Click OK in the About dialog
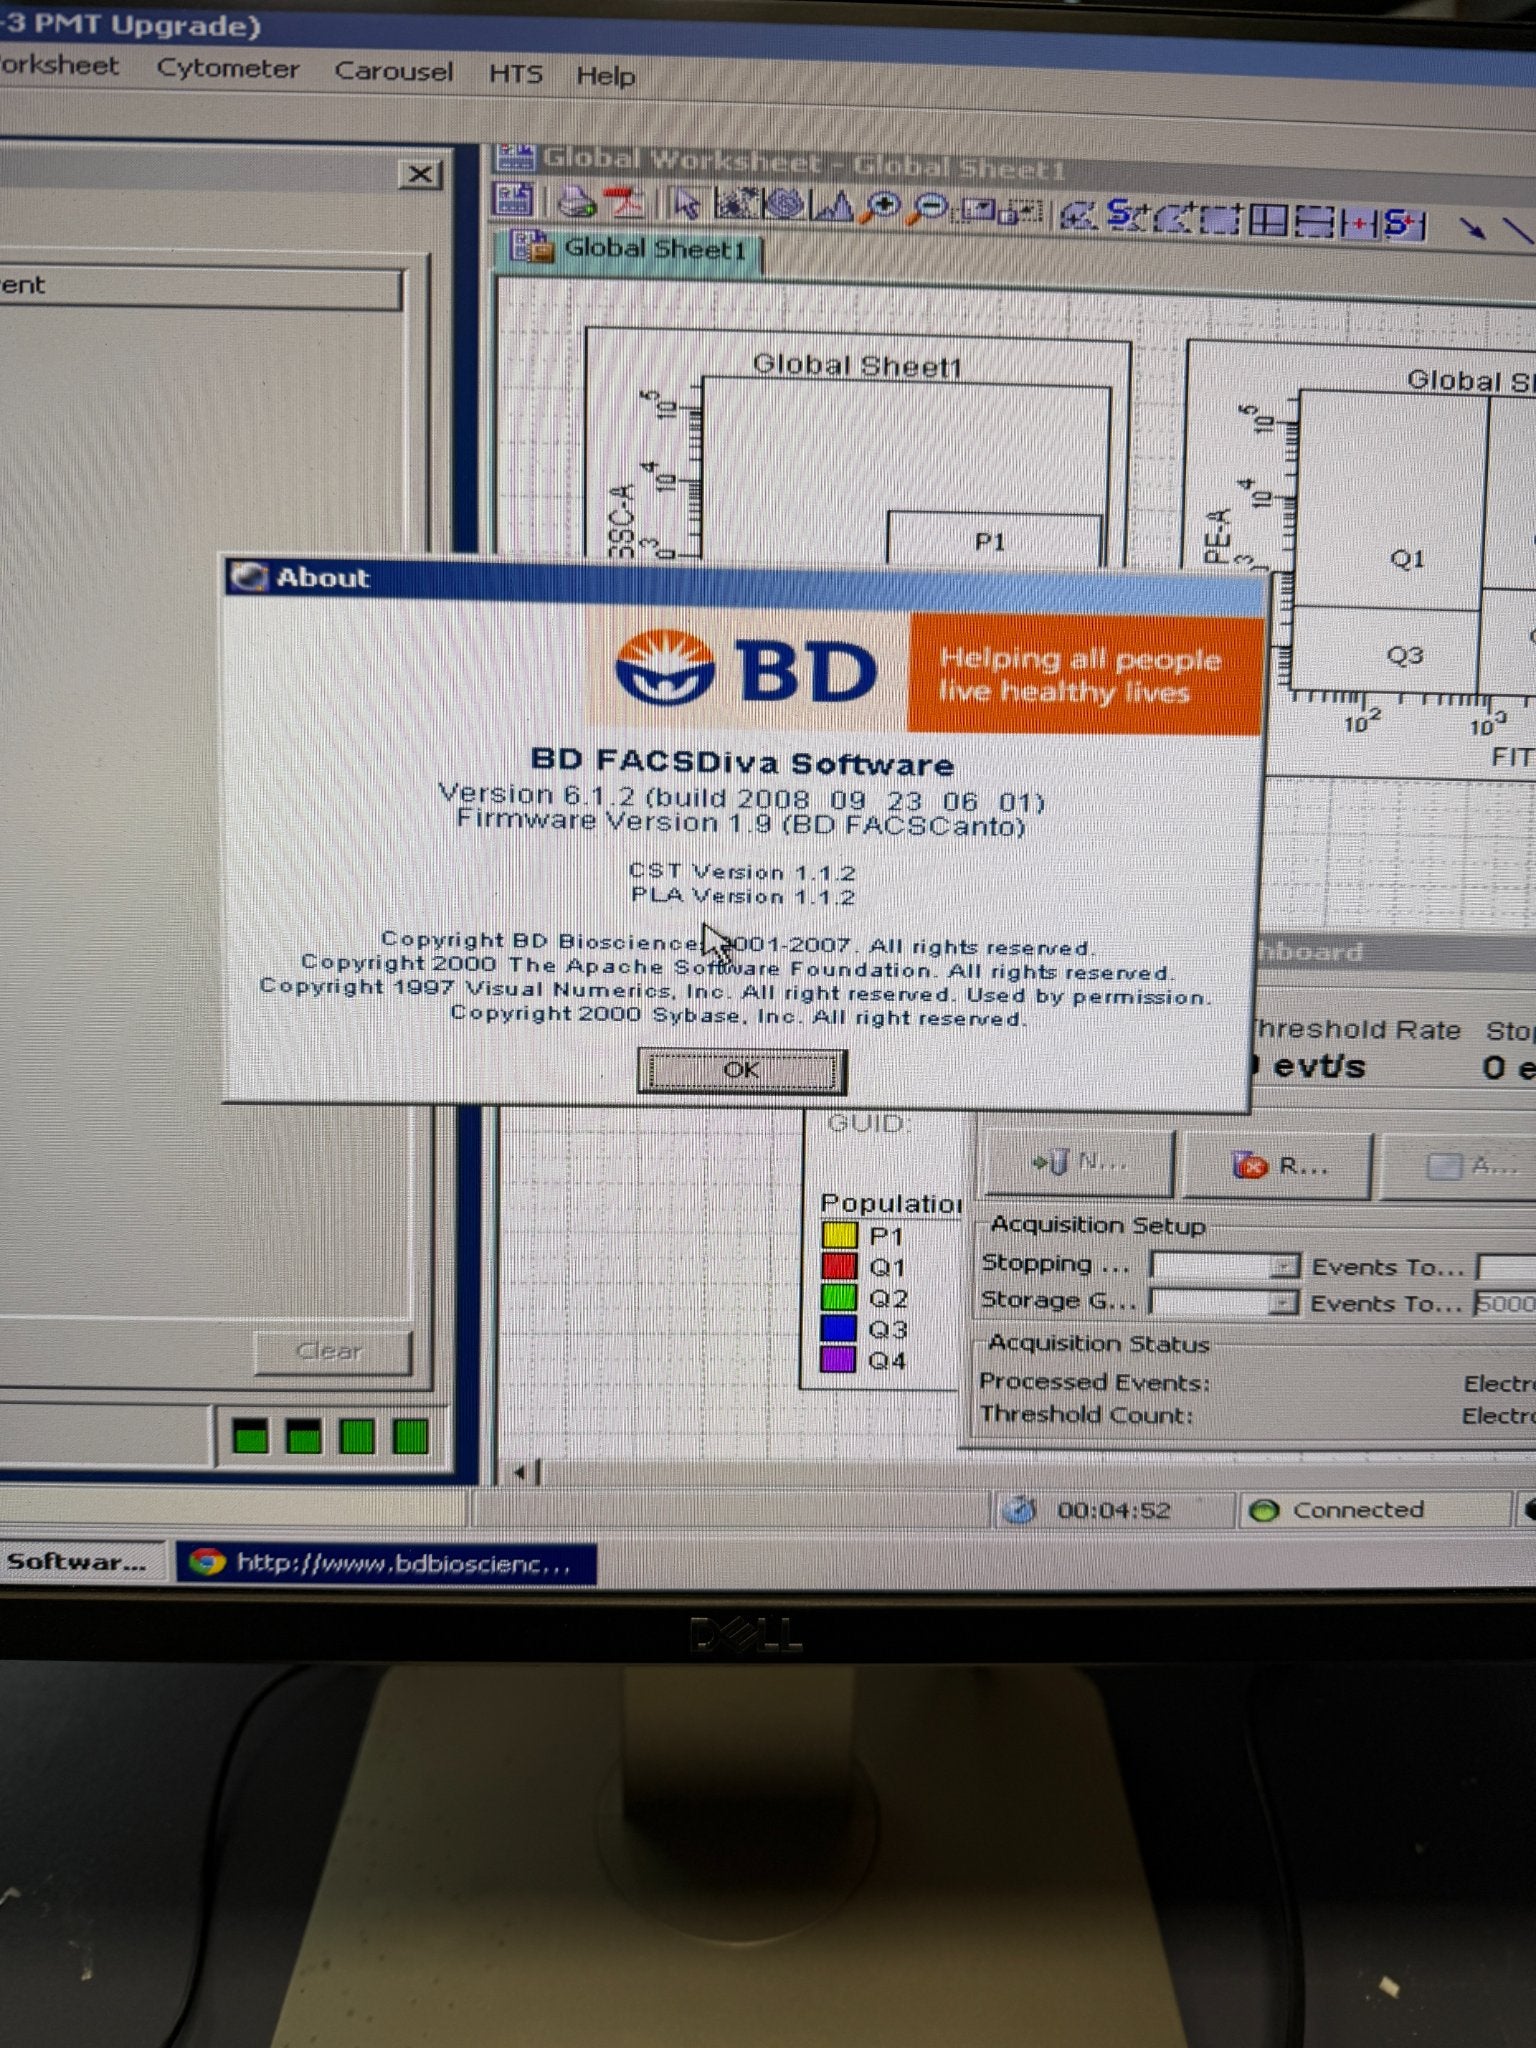The image size is (1536, 2048). (741, 1070)
